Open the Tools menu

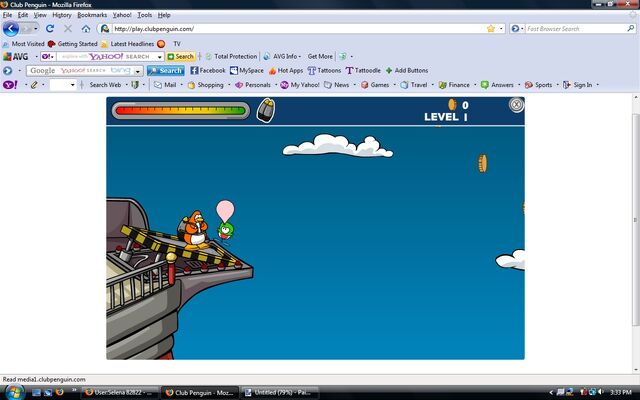click(144, 15)
